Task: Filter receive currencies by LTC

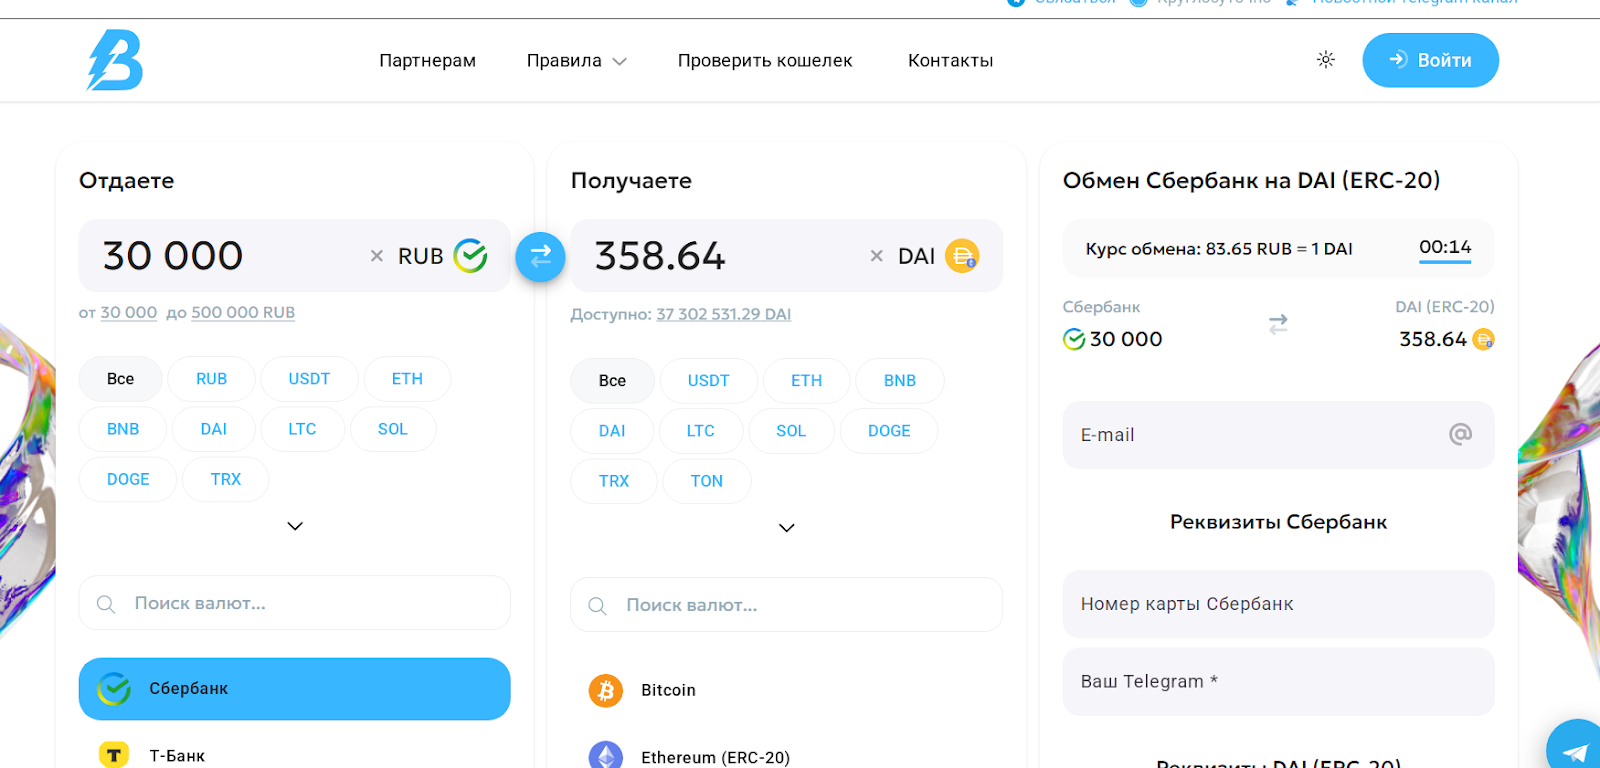Action: (701, 431)
